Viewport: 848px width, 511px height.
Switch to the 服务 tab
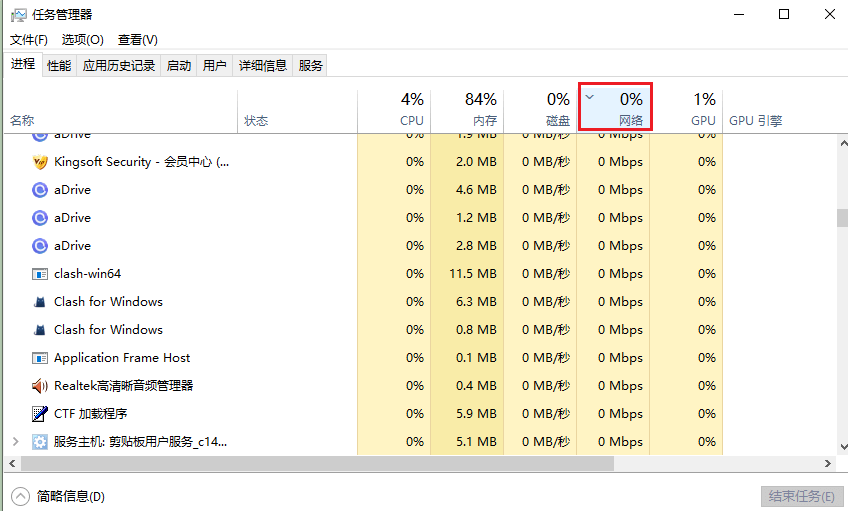pos(310,65)
